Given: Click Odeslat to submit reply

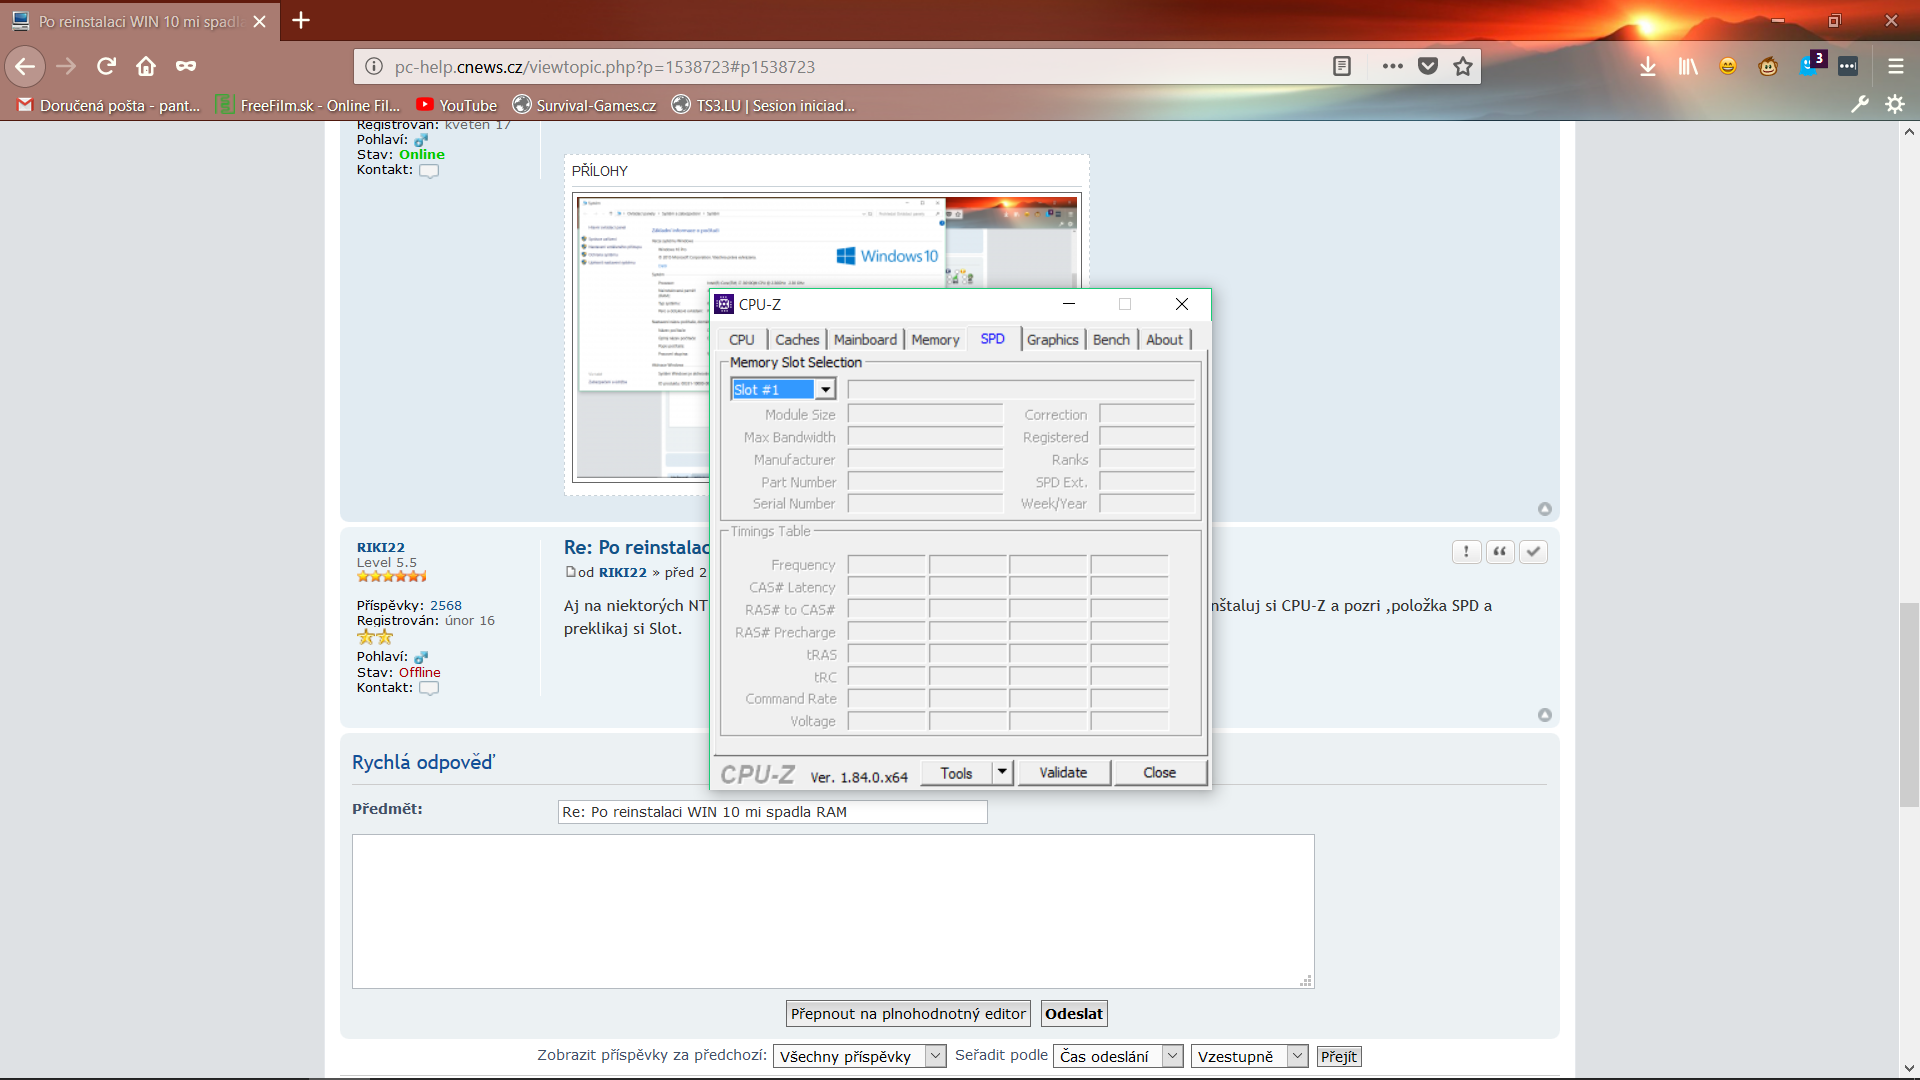Looking at the screenshot, I should coord(1074,1014).
